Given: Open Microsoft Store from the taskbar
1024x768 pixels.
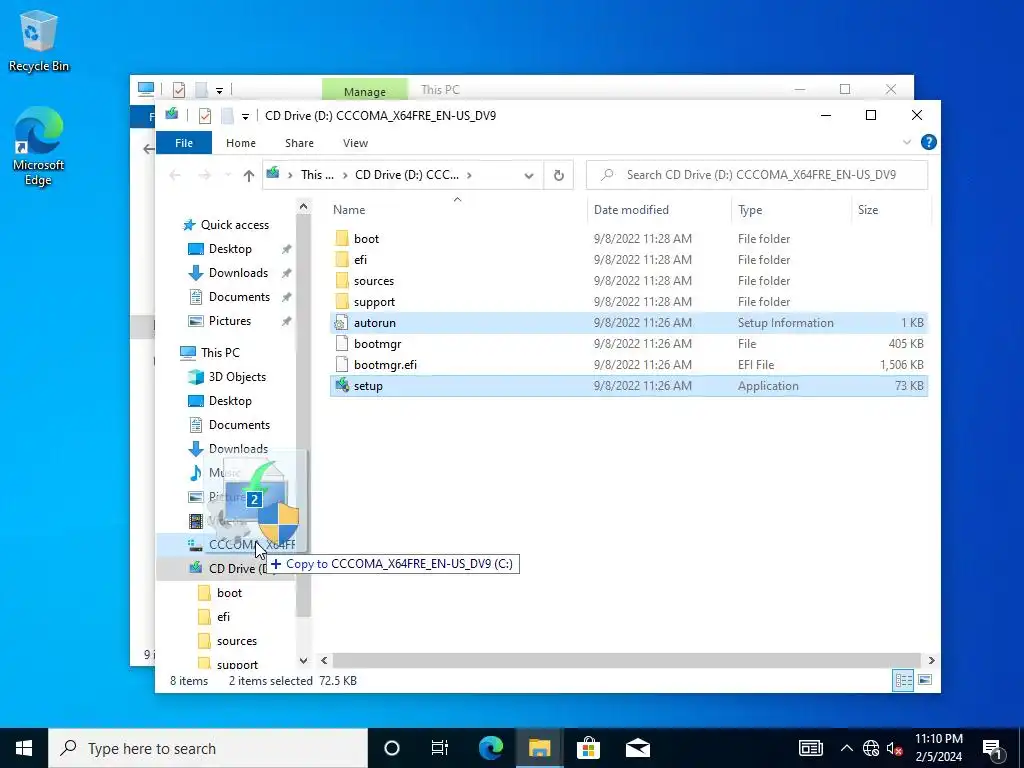Looking at the screenshot, I should point(588,748).
